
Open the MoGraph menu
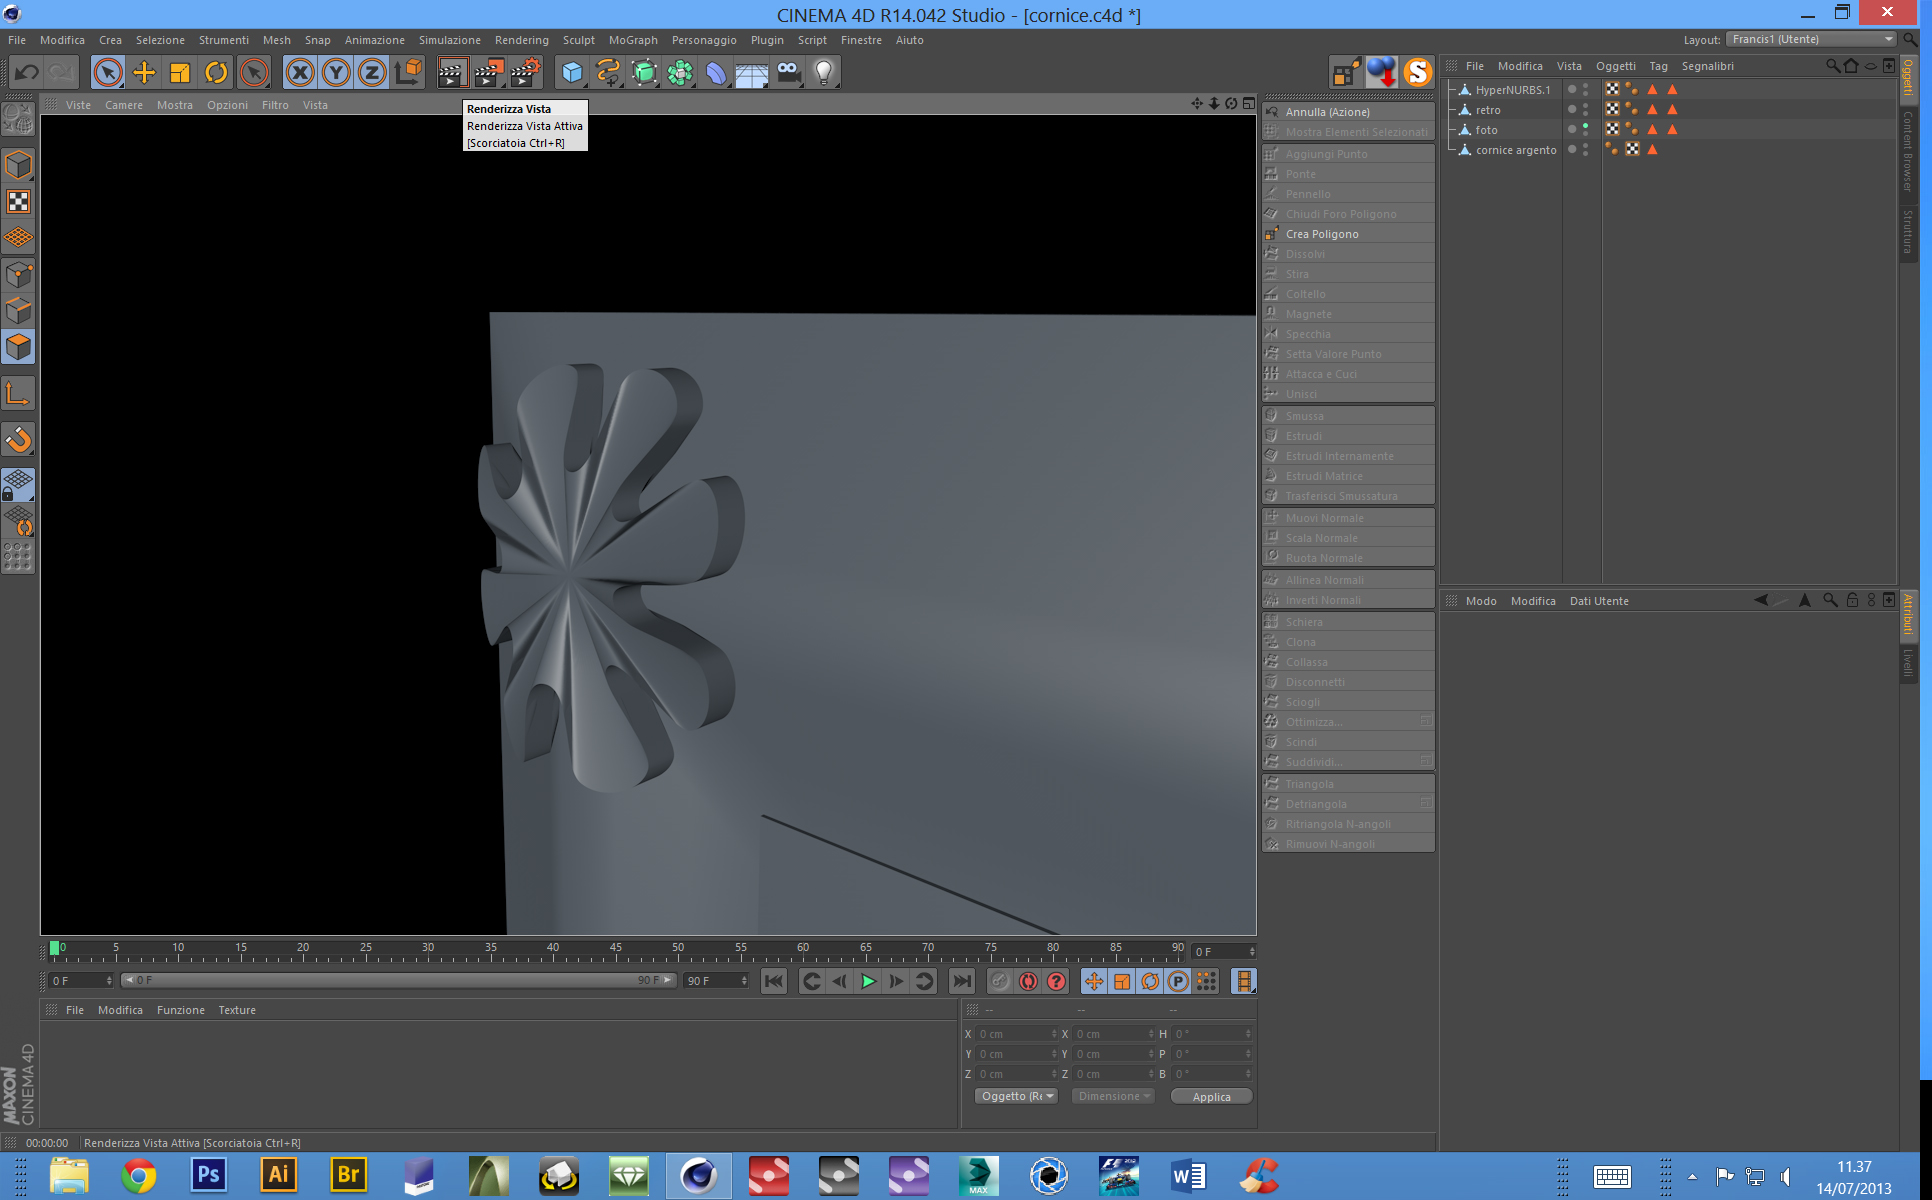pyautogui.click(x=632, y=40)
